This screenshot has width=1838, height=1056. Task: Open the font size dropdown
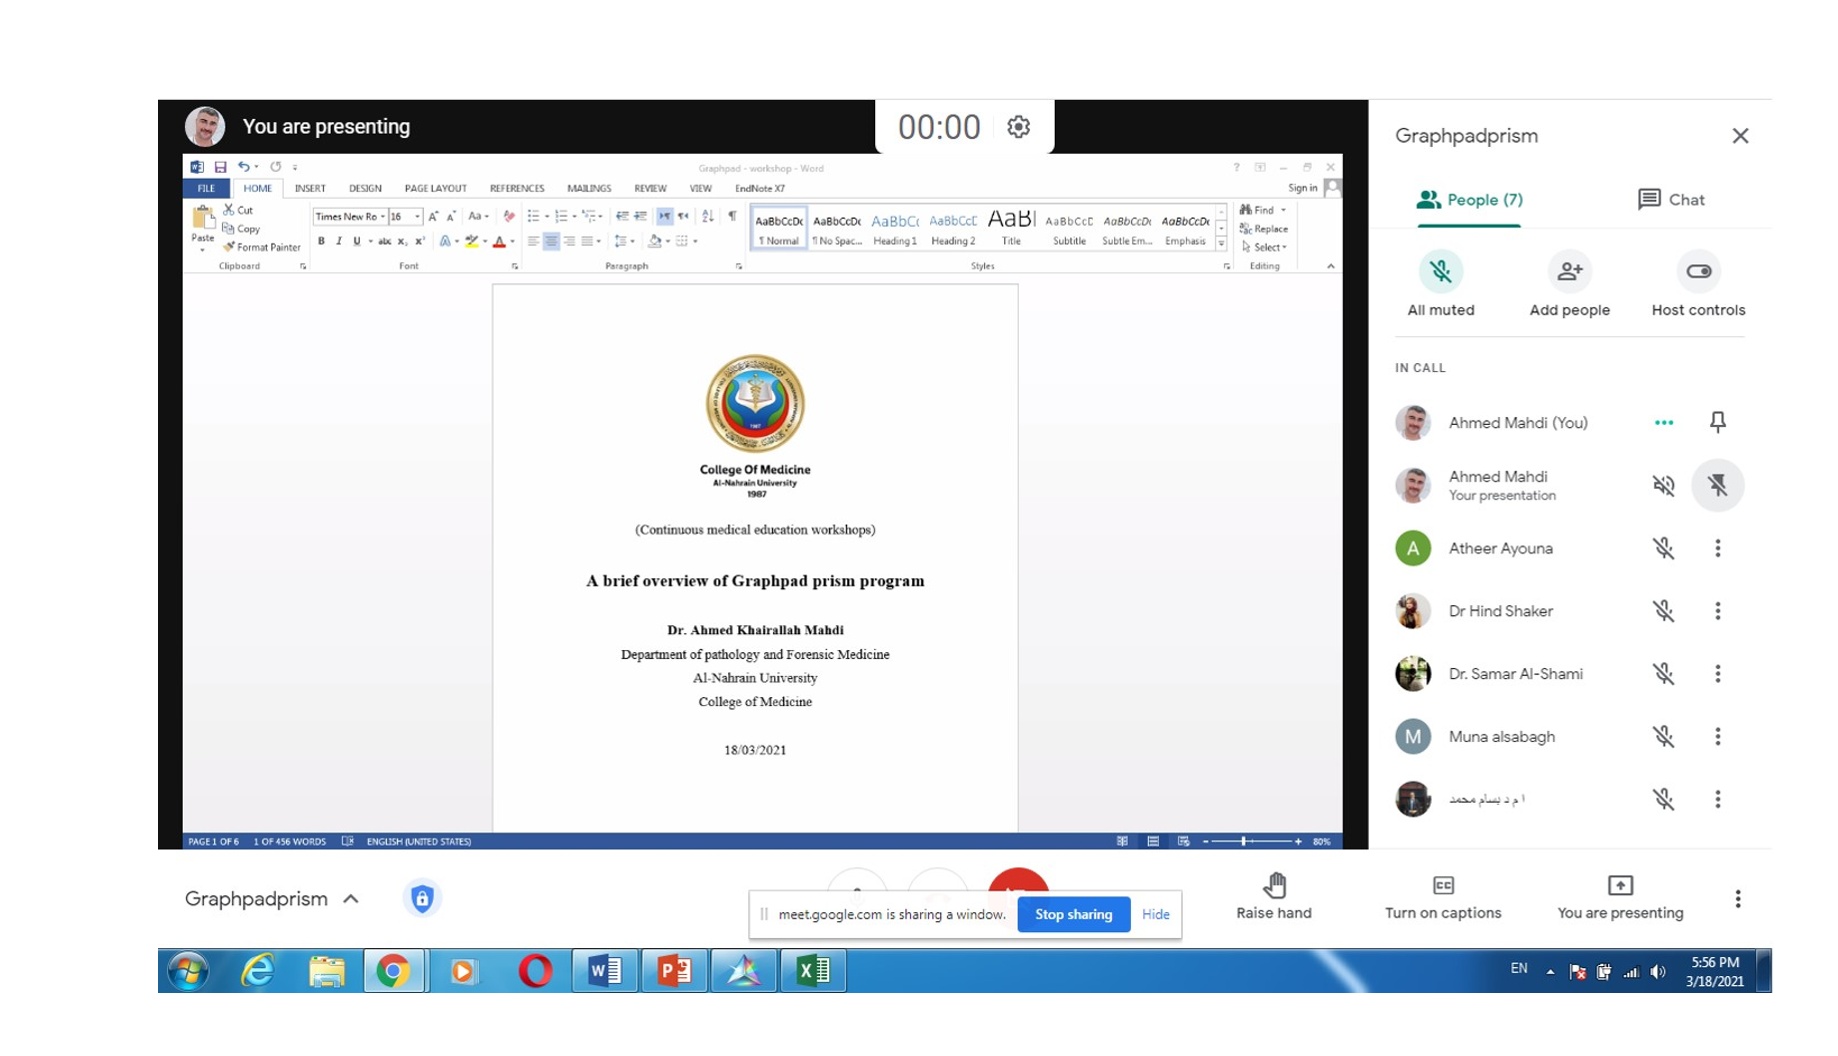(x=418, y=216)
